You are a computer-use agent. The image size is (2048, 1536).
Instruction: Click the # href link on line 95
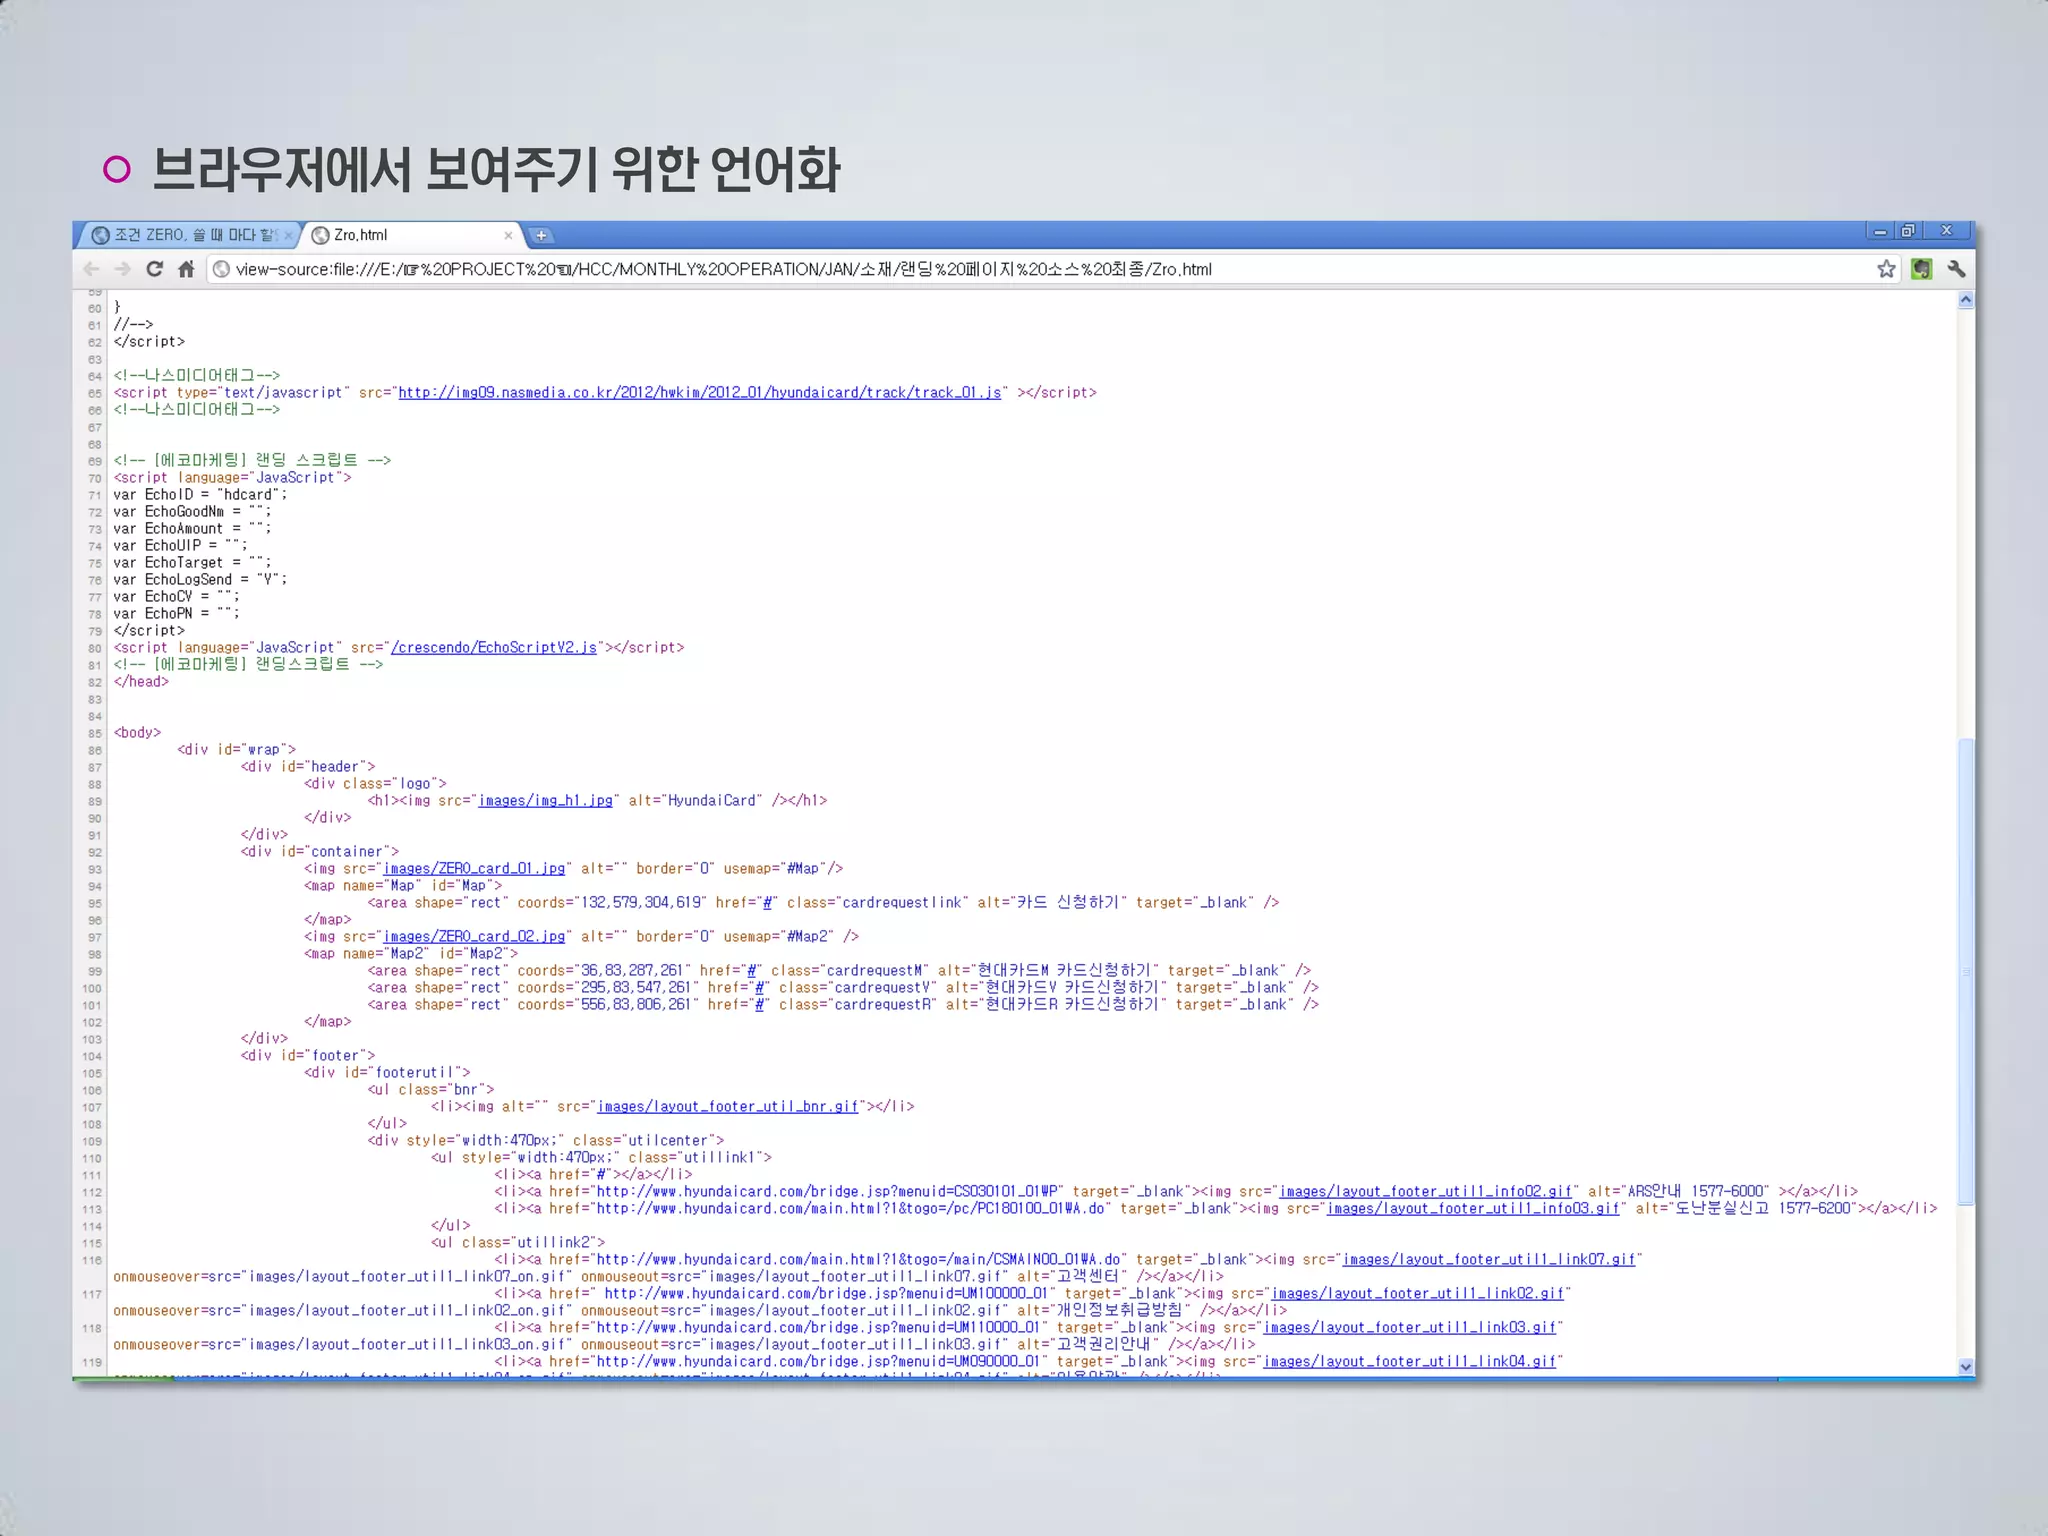pyautogui.click(x=768, y=903)
